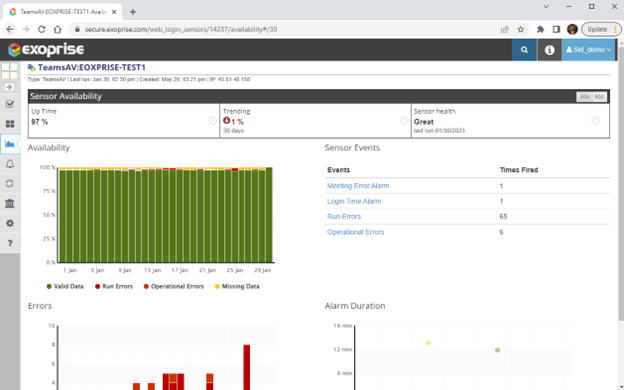Open the help question mark icon

[x=10, y=243]
